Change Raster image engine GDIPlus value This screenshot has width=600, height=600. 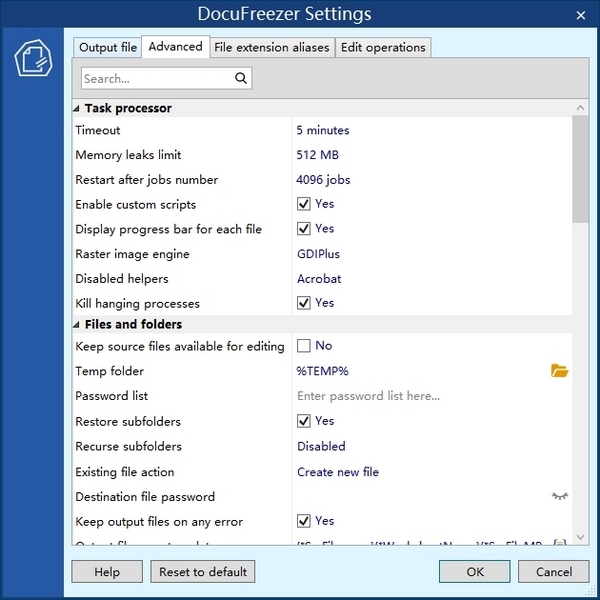click(x=318, y=254)
